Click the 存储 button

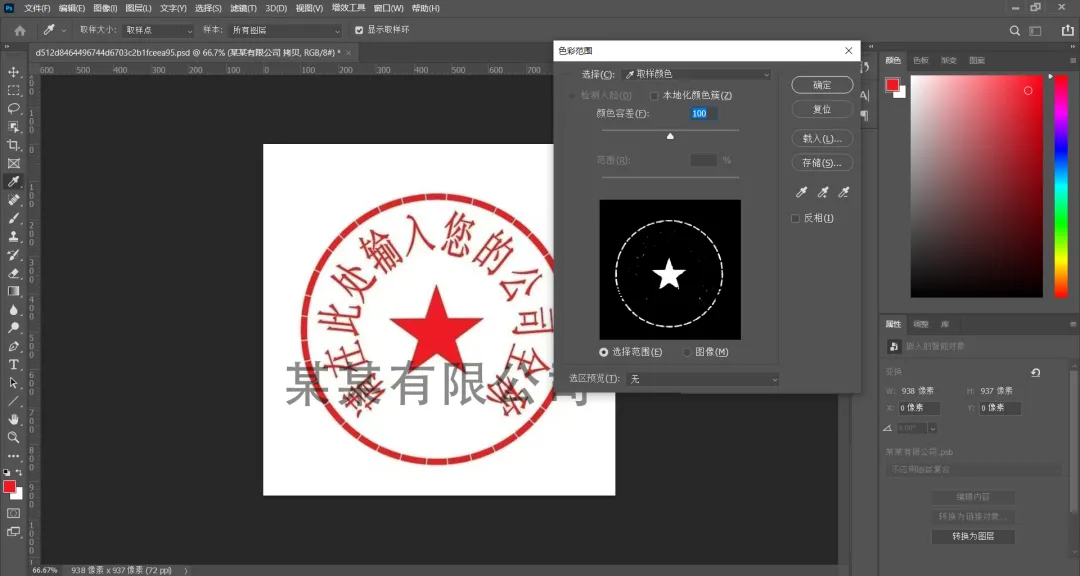click(822, 163)
